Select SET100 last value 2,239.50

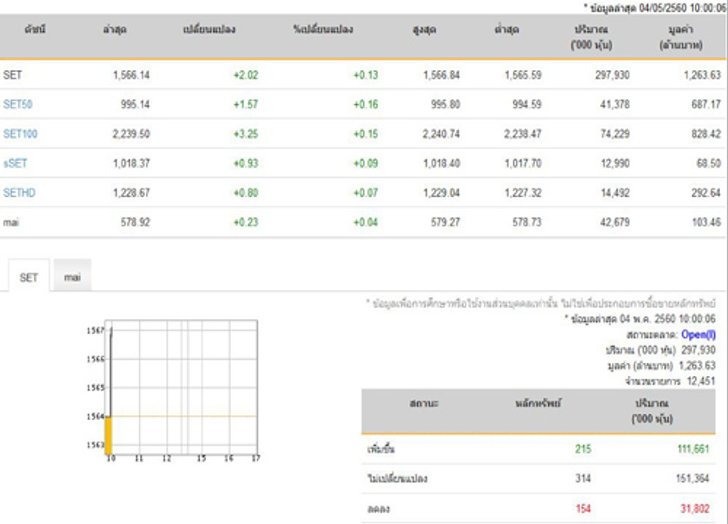coord(131,134)
